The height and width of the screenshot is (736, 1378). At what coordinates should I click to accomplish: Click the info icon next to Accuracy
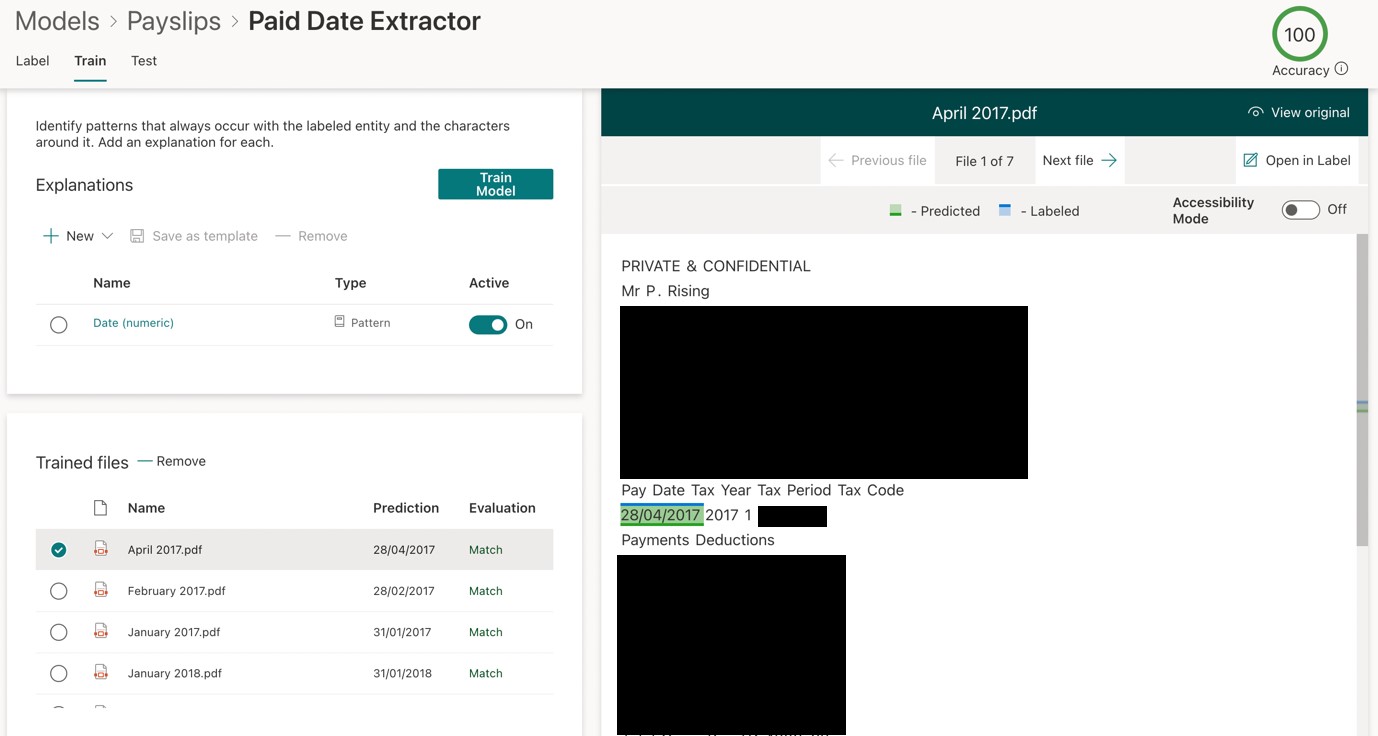pyautogui.click(x=1340, y=69)
